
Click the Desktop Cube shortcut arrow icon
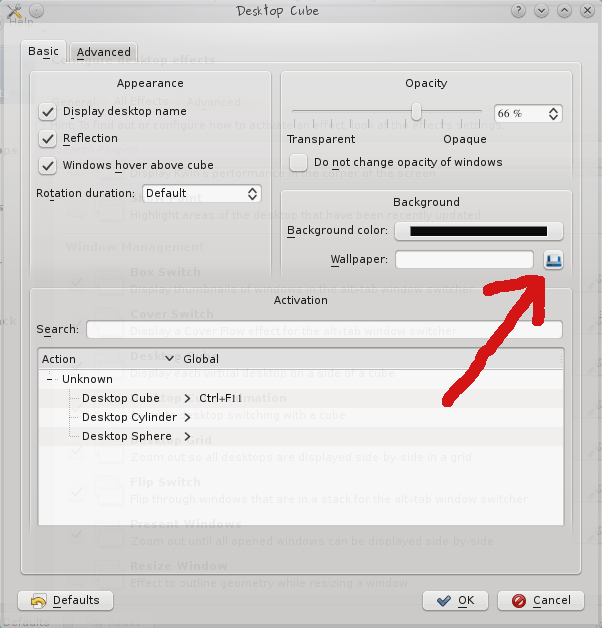187,398
